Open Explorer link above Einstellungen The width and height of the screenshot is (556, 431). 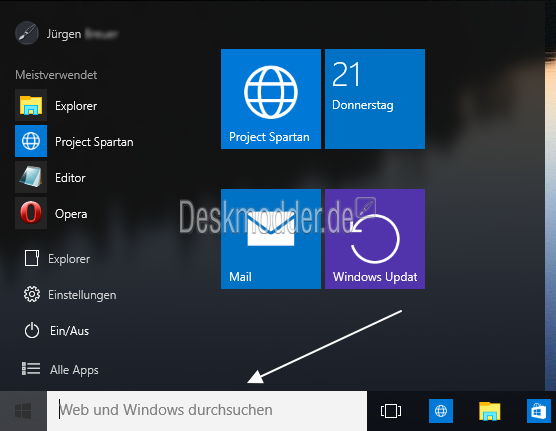[69, 259]
